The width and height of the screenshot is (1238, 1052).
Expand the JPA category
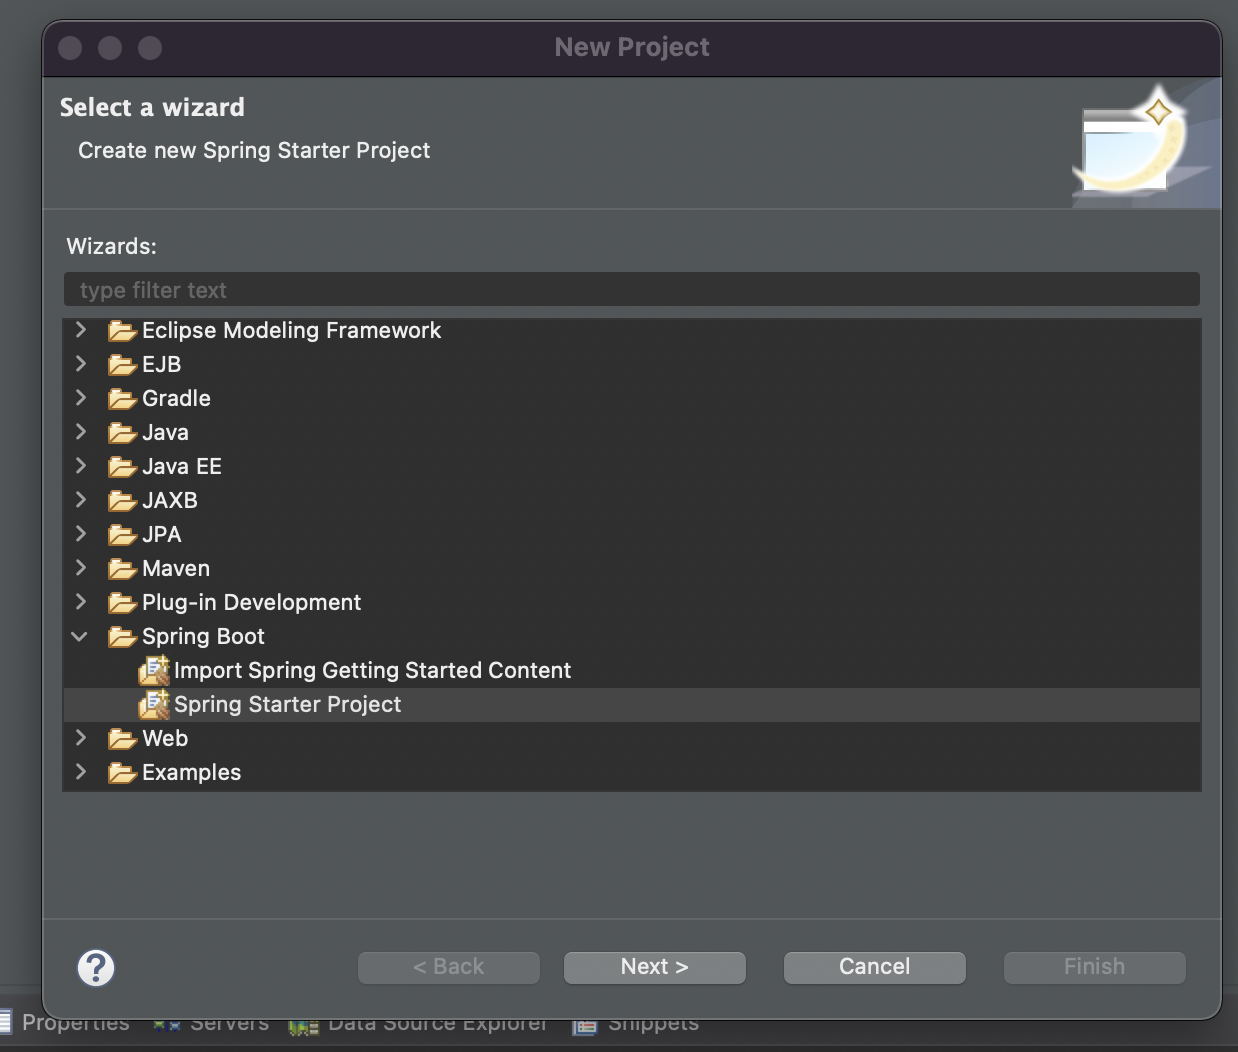(81, 533)
